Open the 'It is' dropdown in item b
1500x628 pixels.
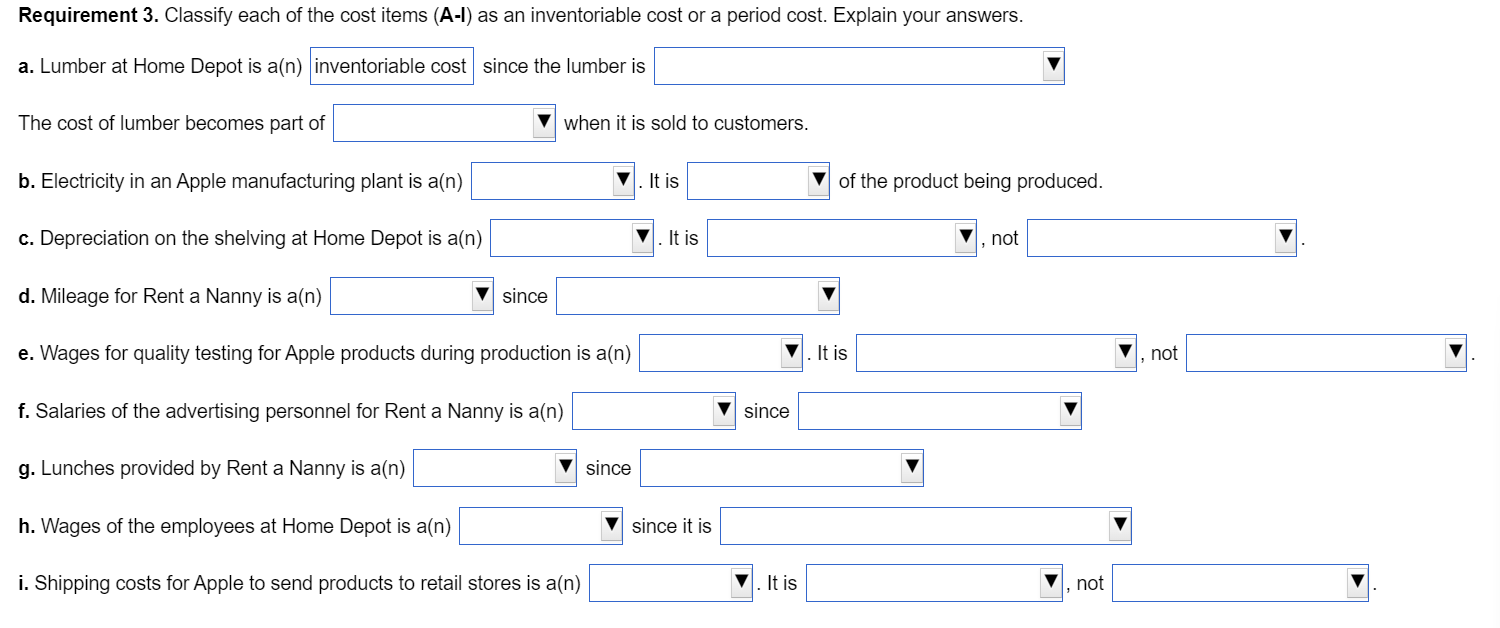(819, 180)
